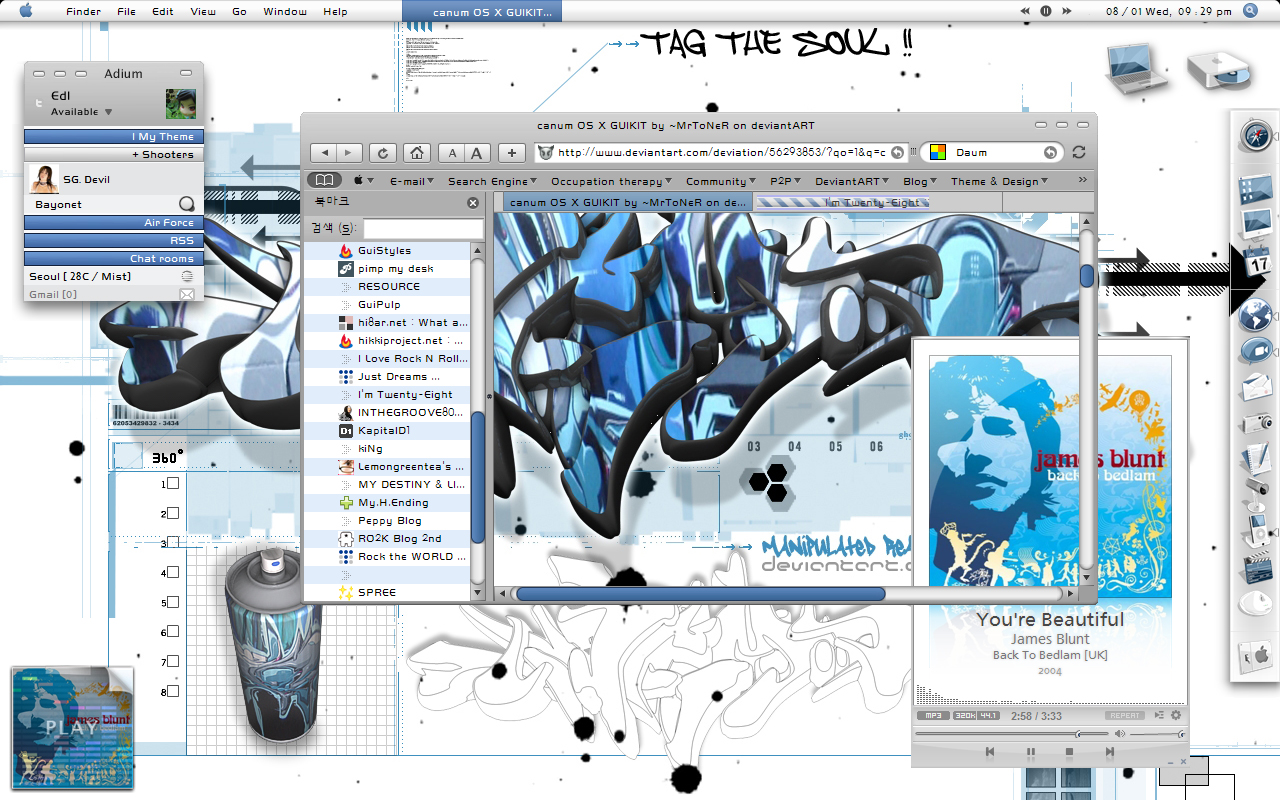Open the Occupation therapy bookmarks dropdown
Image resolution: width=1280 pixels, height=800 pixels.
pyautogui.click(x=612, y=181)
